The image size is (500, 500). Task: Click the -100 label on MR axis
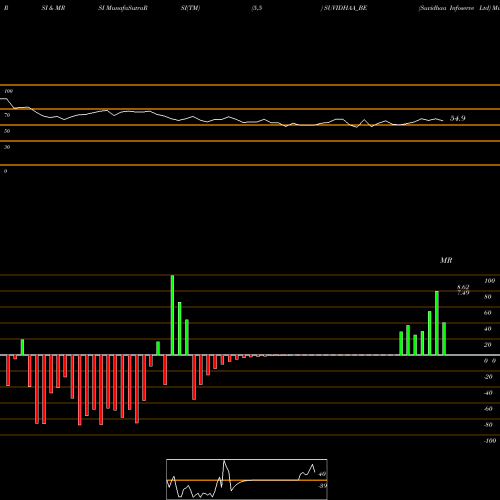click(x=489, y=441)
